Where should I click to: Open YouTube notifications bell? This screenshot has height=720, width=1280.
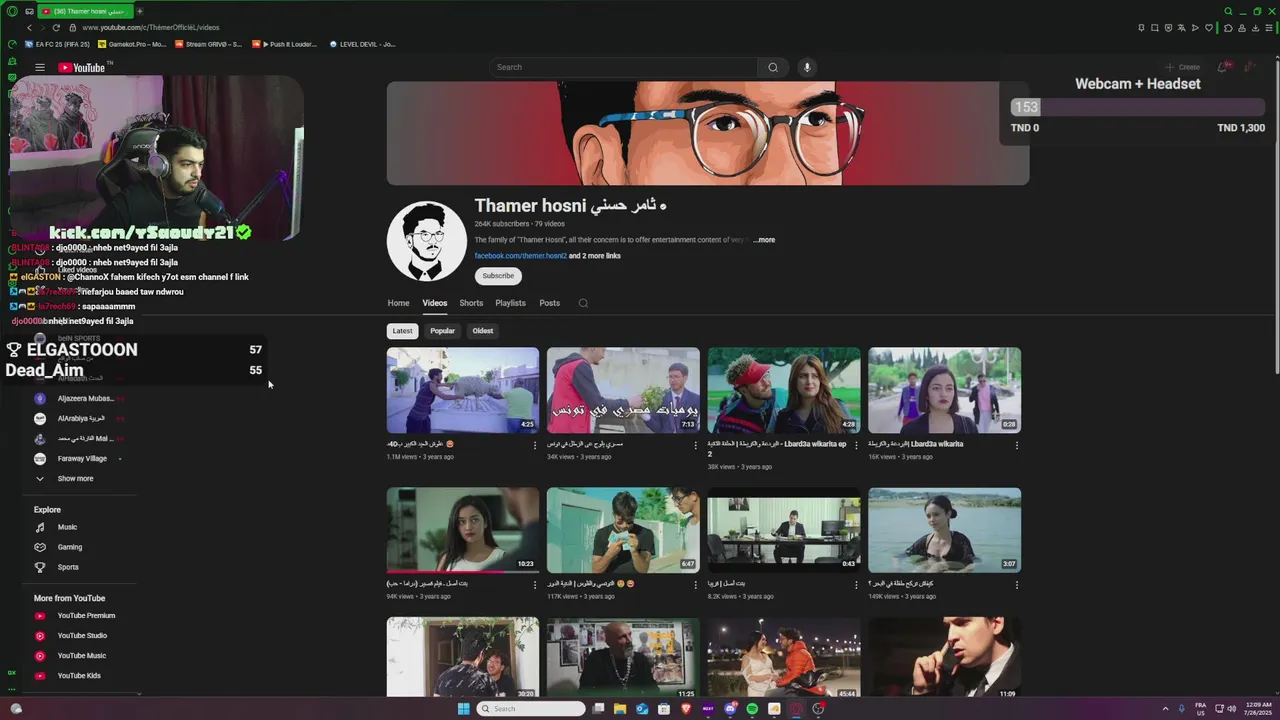[x=1222, y=67]
